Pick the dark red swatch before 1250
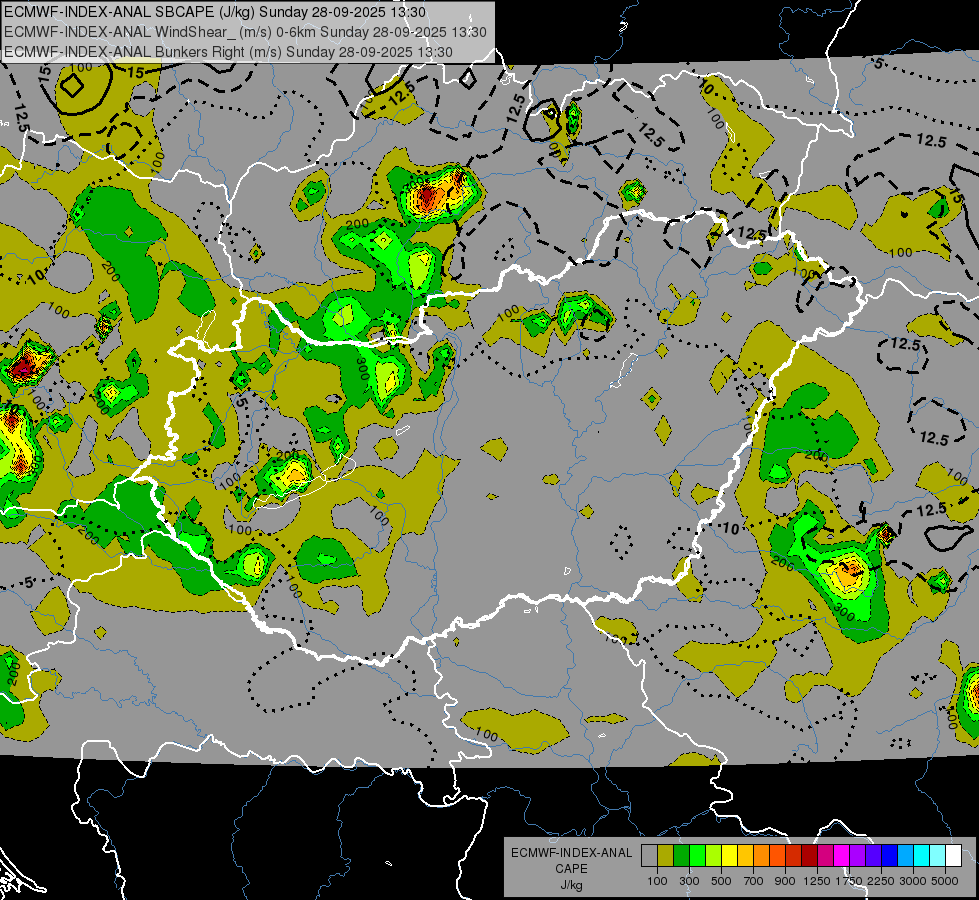979x900 pixels. click(x=810, y=856)
